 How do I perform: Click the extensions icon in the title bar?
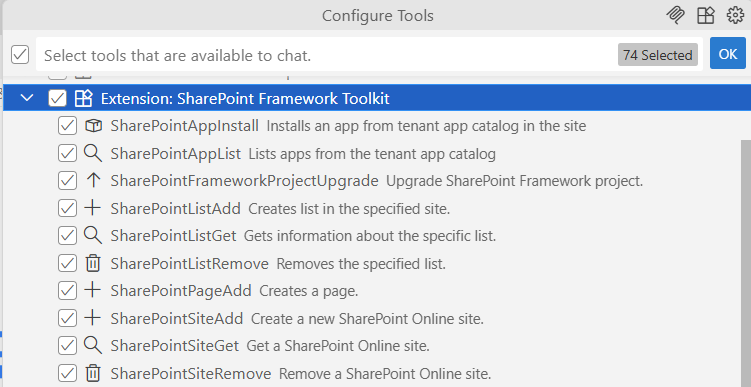pos(706,15)
